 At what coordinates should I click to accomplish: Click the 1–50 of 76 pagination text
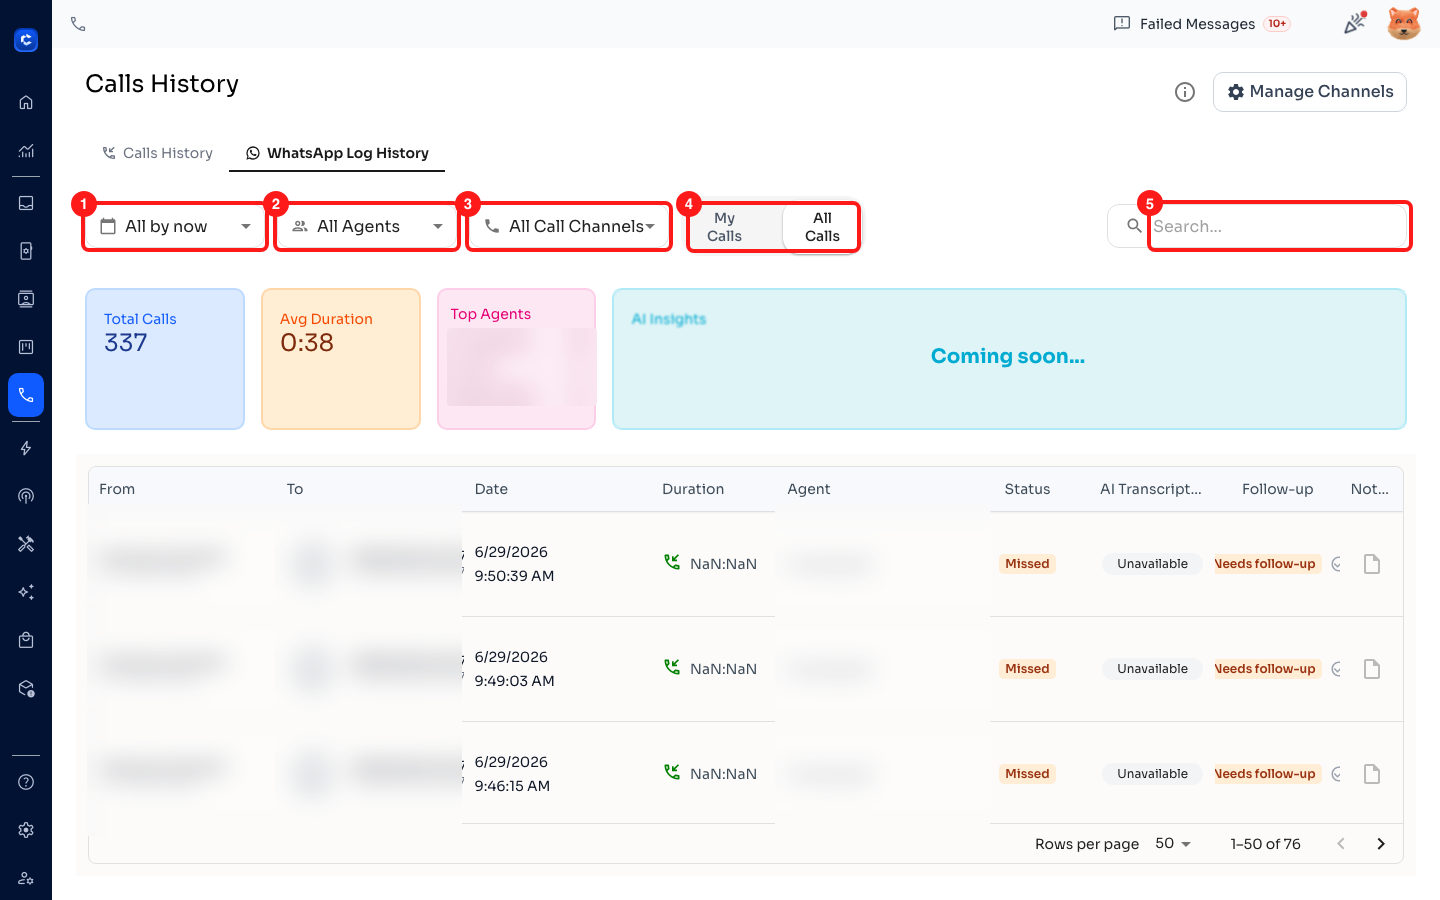click(1265, 844)
